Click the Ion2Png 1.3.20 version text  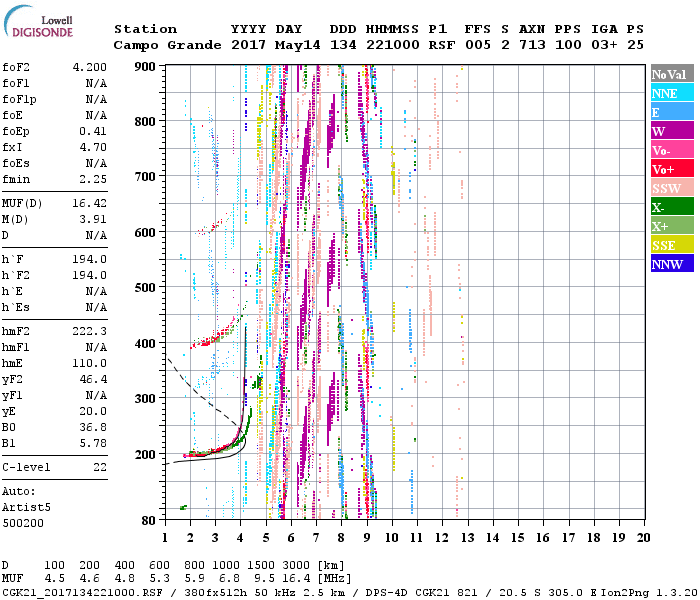coord(649,592)
